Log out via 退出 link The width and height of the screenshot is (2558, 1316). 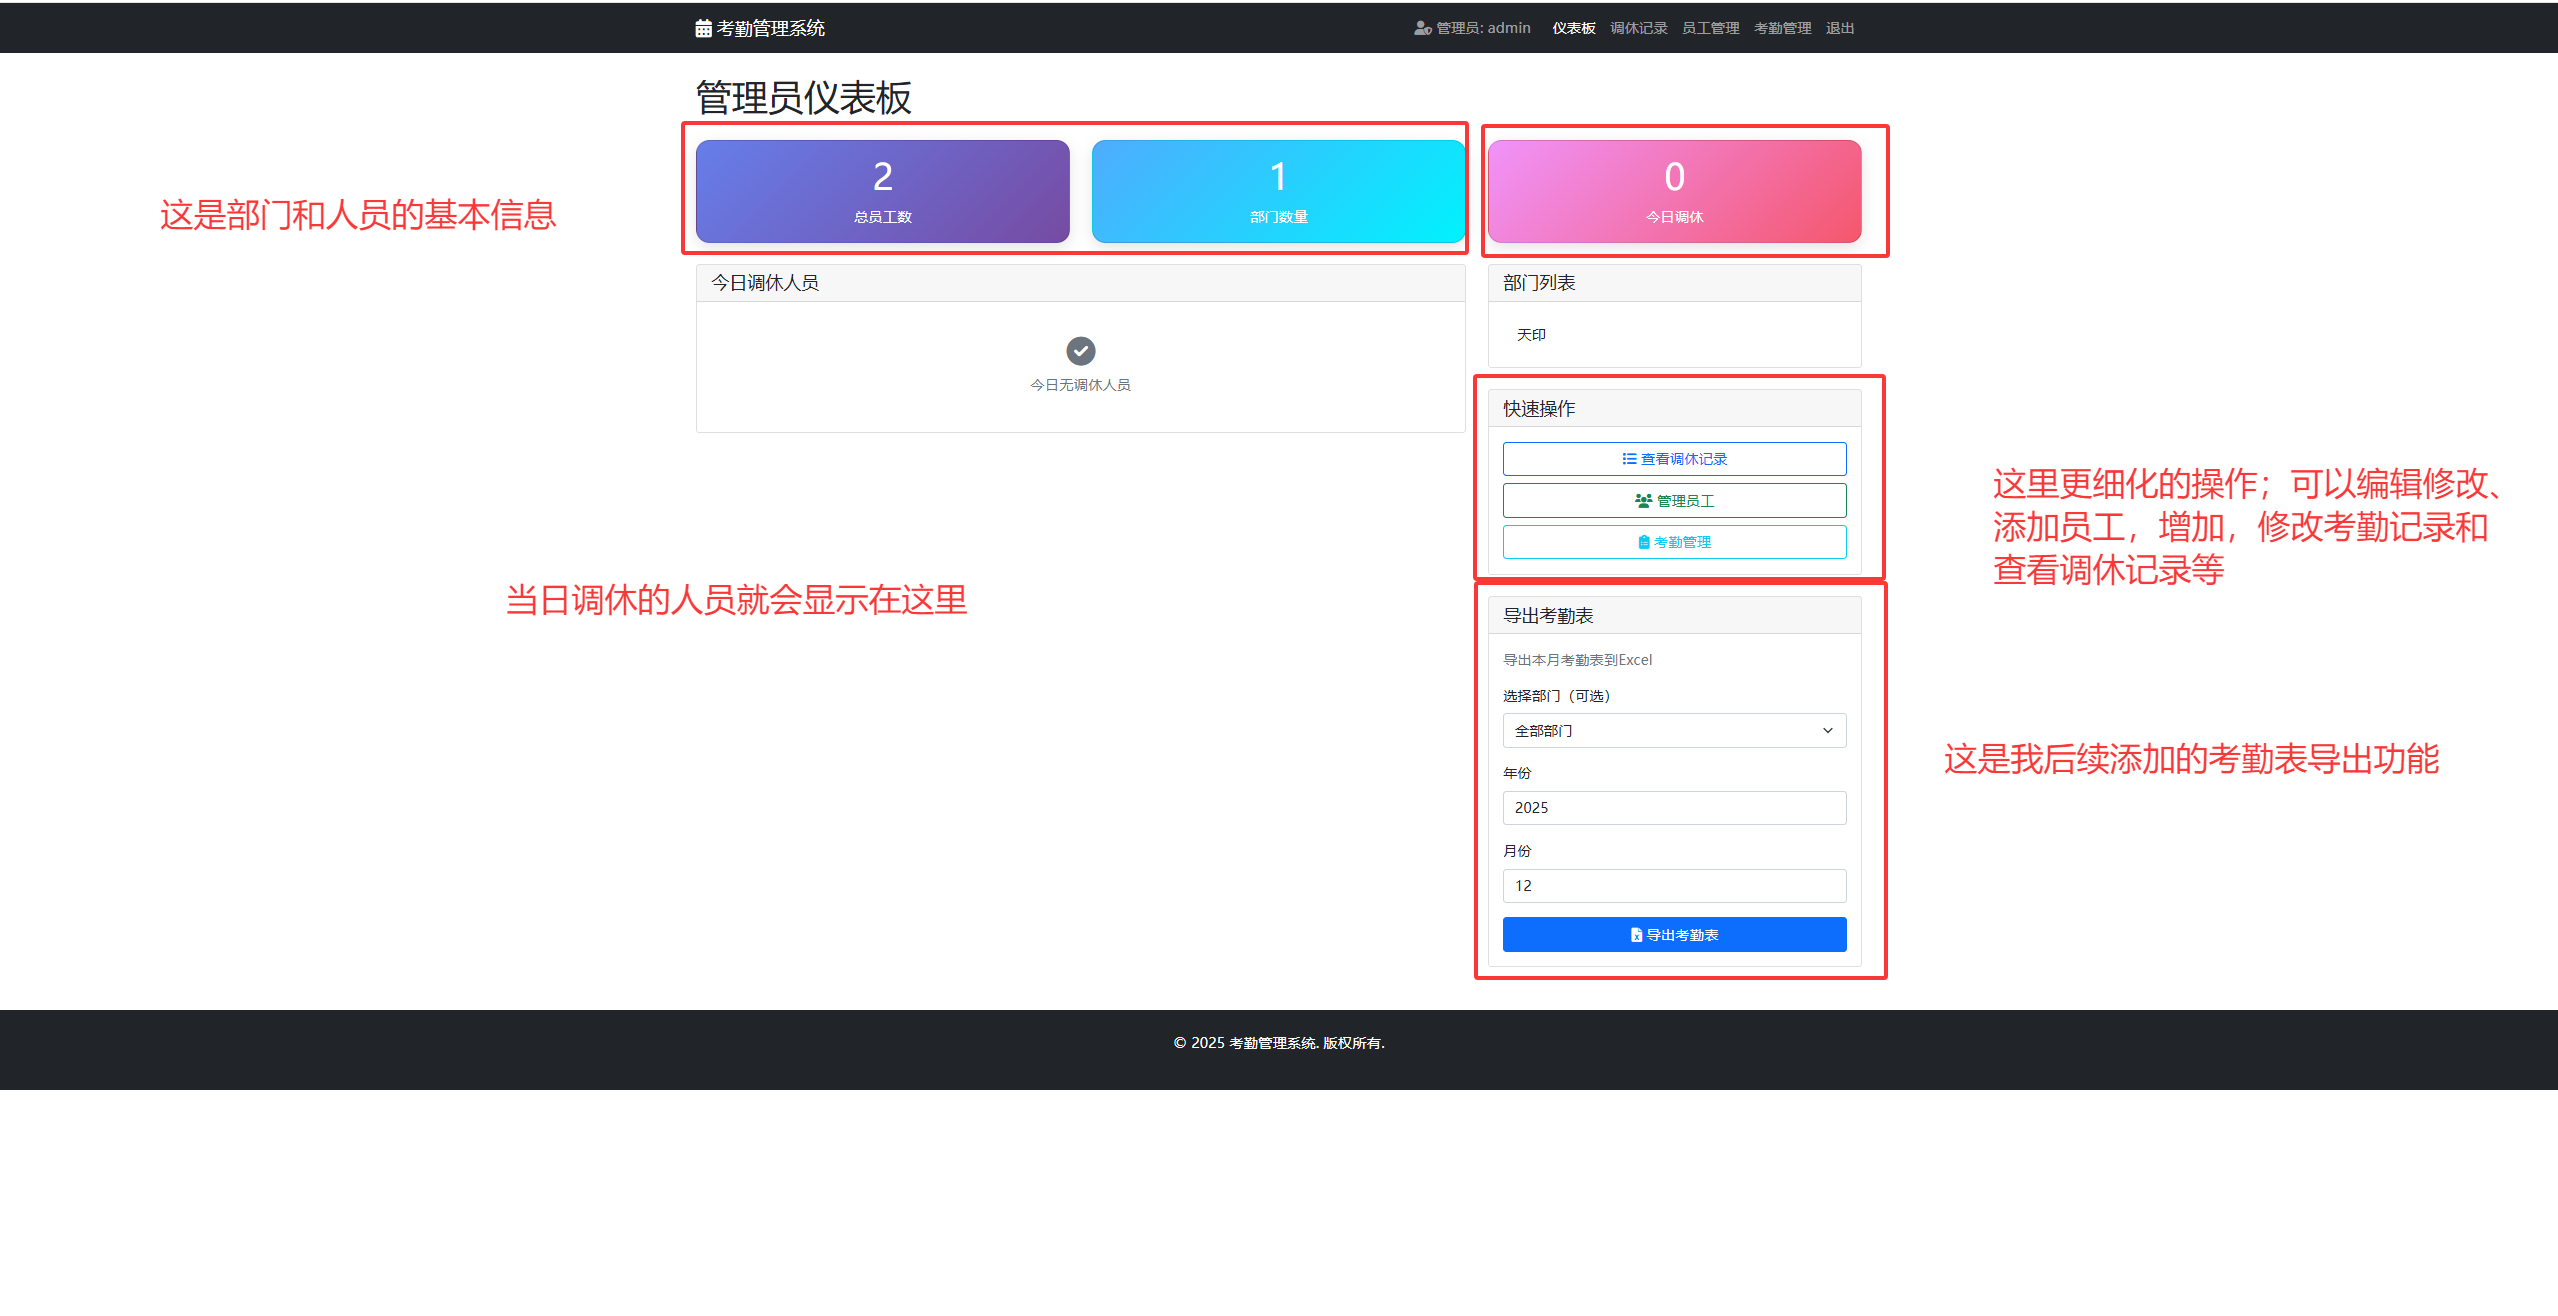click(1839, 28)
